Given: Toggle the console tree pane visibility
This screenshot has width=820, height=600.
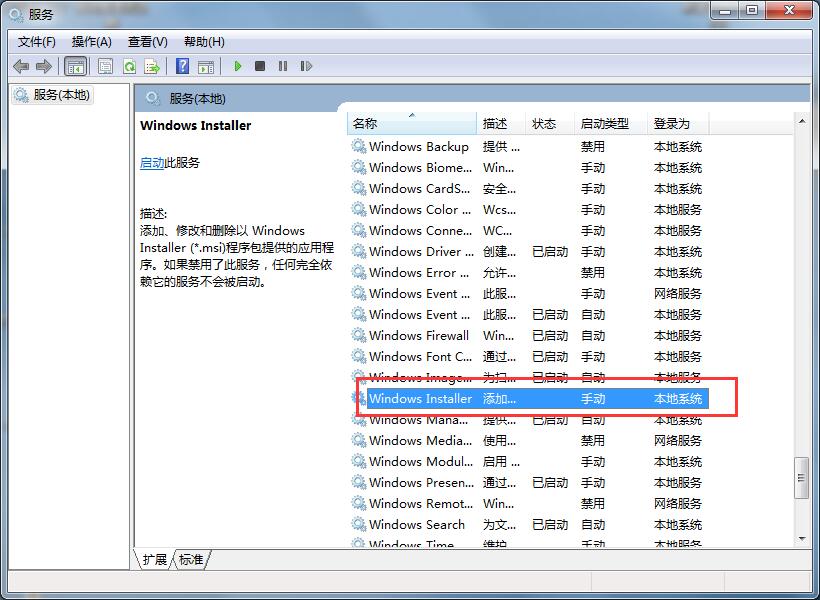Looking at the screenshot, I should click(x=76, y=66).
